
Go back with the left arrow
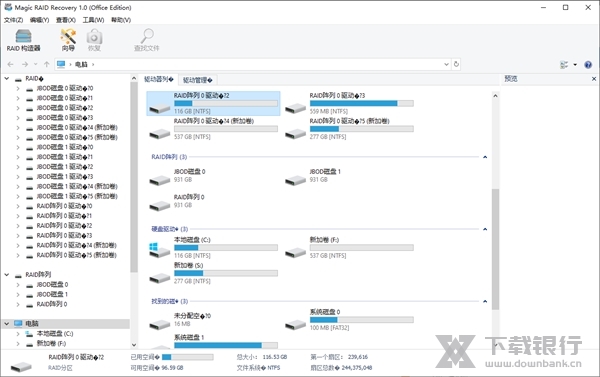pos(10,64)
